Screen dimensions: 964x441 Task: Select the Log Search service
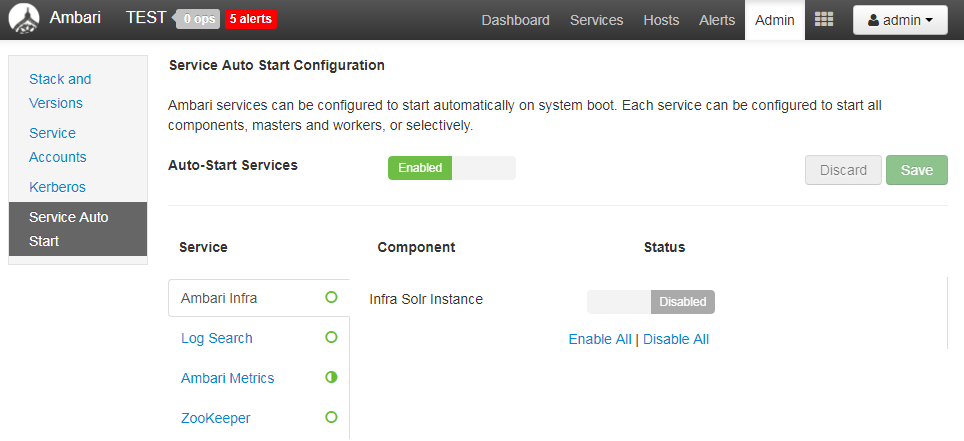click(x=216, y=338)
